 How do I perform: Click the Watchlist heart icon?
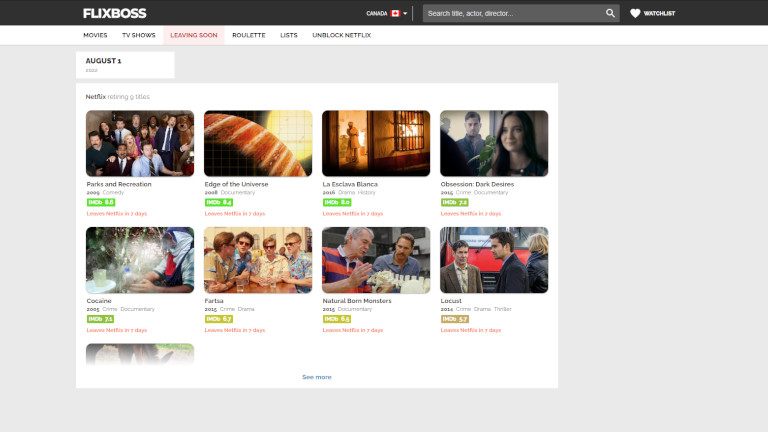pyautogui.click(x=635, y=13)
